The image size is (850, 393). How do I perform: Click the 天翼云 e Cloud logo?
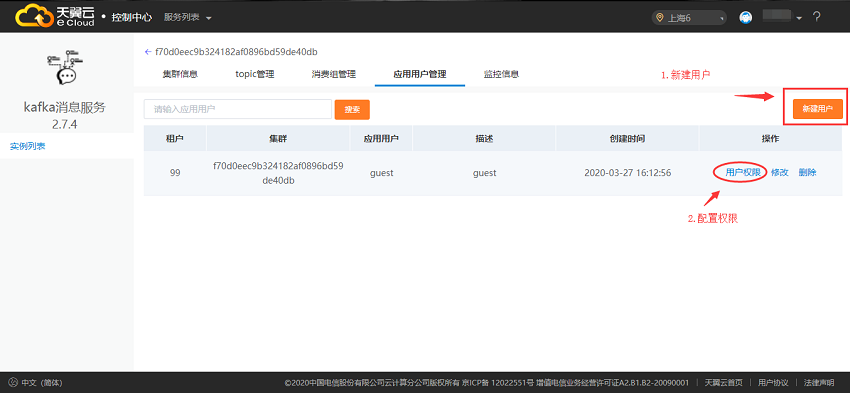pyautogui.click(x=55, y=16)
